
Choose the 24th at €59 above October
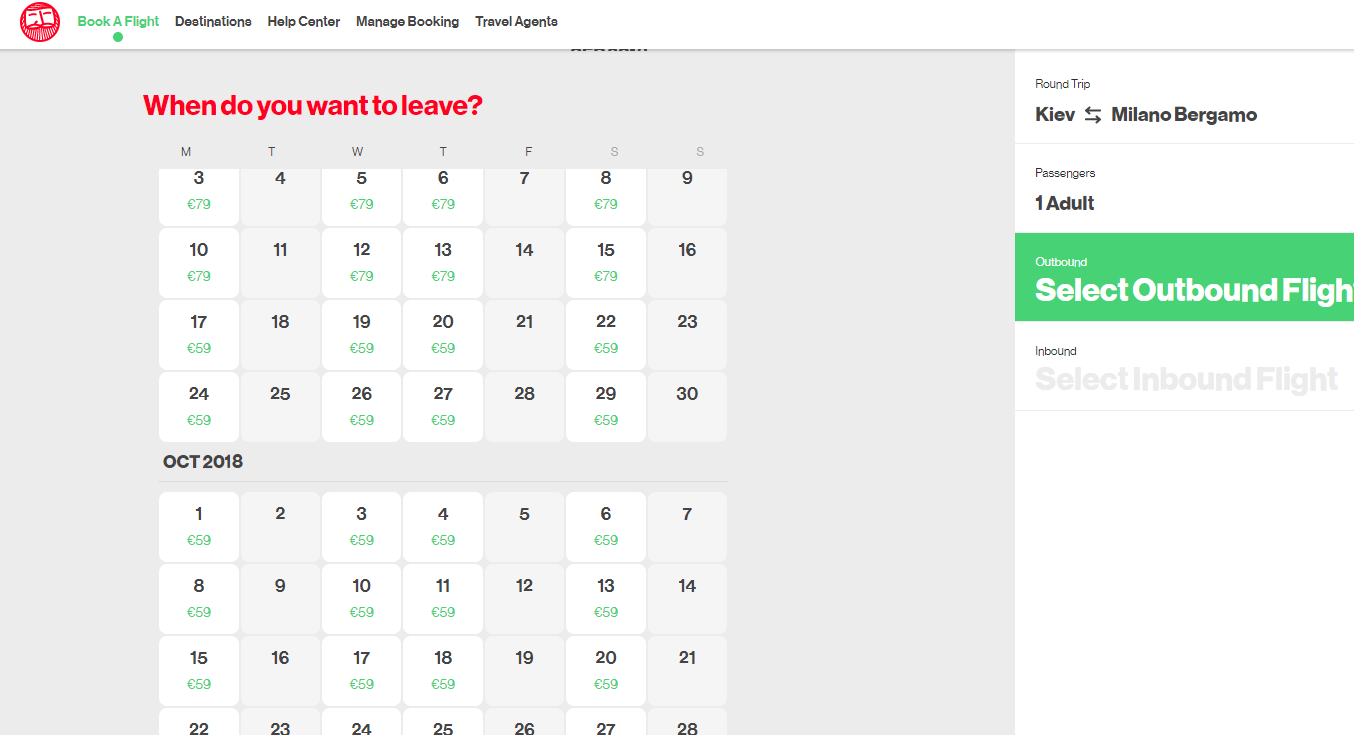(x=199, y=406)
